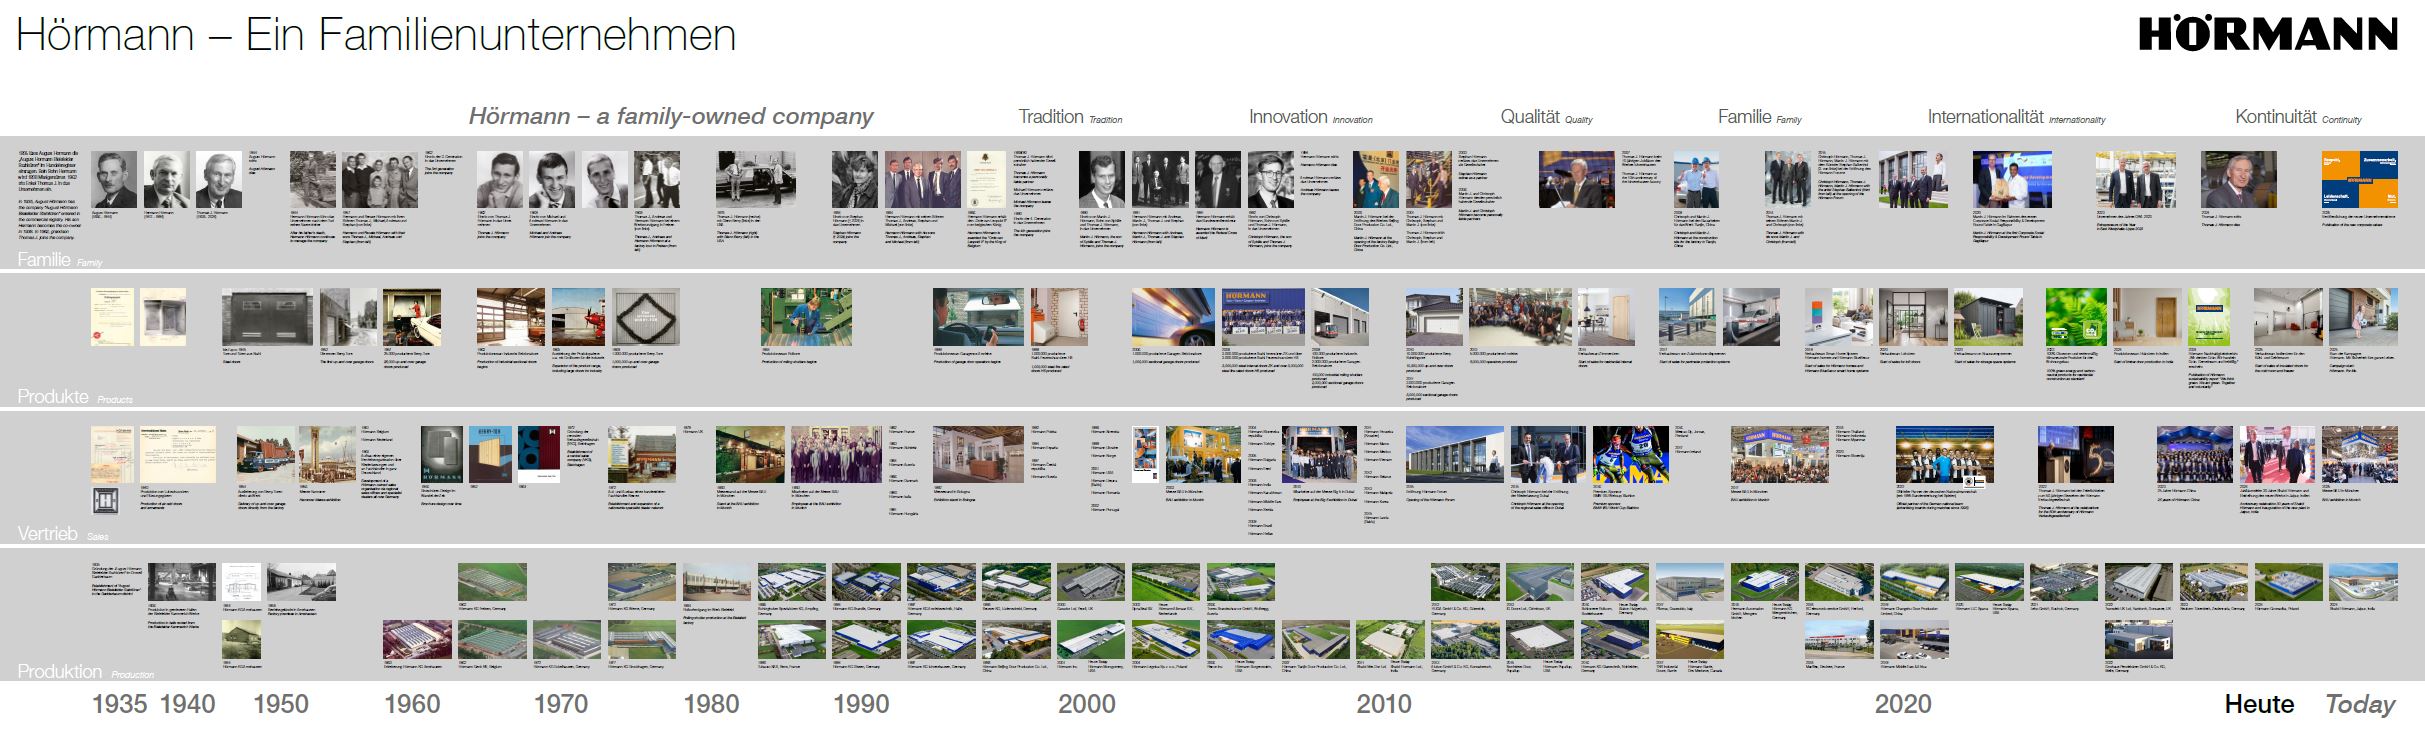Open the green Hörmann sustainability report cover
Screen dimensions: 2425x740
[x=2209, y=318]
